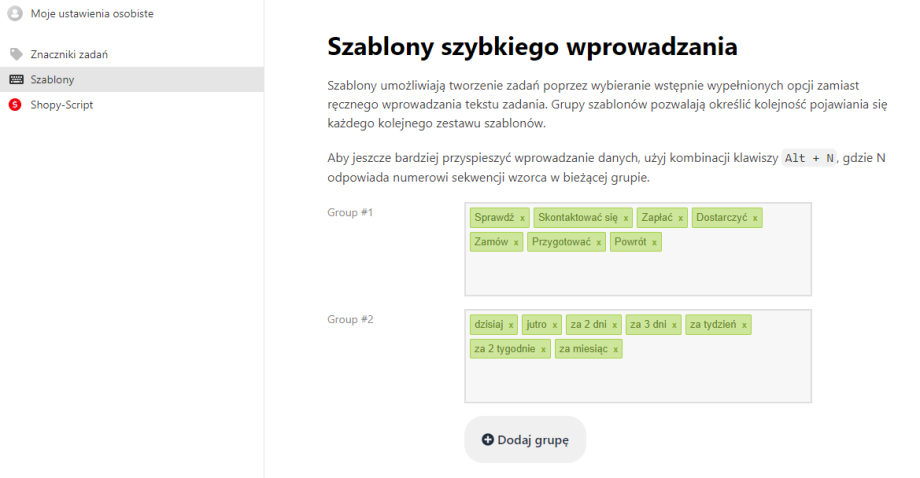
Task: Remove the Dostarczyć template tag
Action: coord(755,218)
